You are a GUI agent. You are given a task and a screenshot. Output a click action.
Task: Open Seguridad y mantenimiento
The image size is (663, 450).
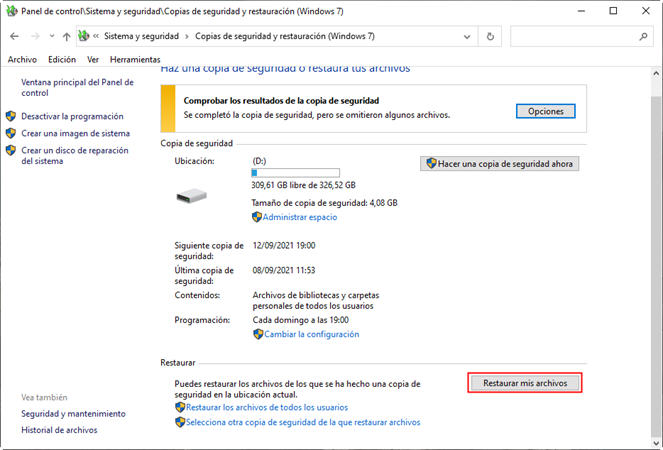(73, 414)
